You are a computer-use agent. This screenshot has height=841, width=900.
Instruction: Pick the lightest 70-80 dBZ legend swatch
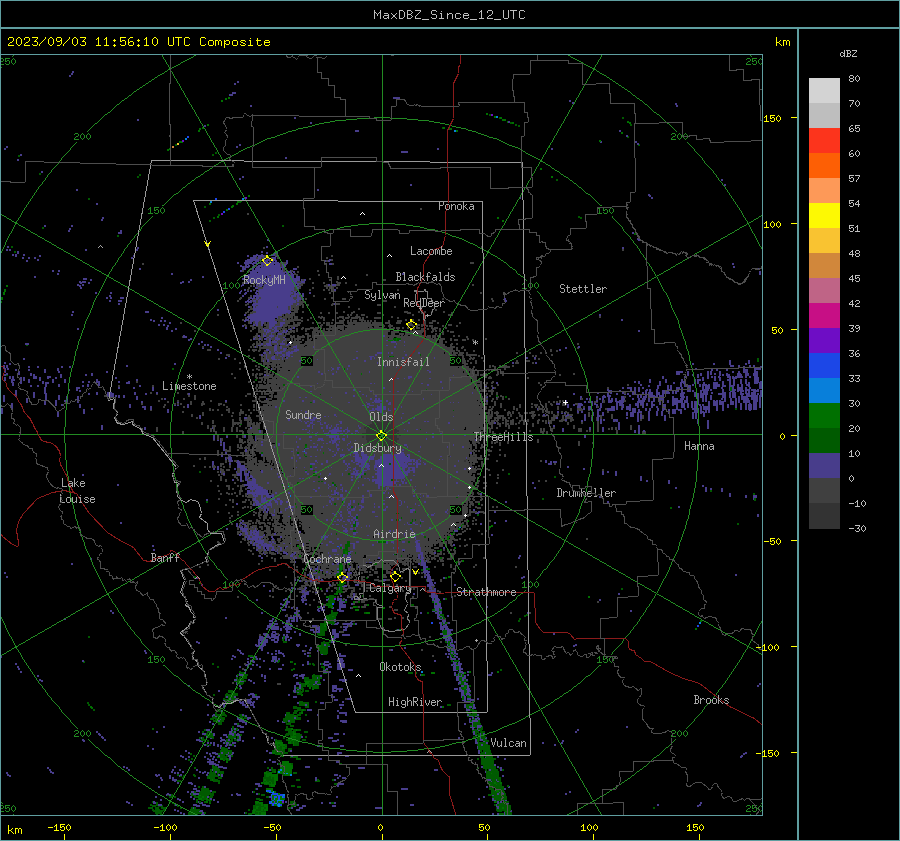point(824,91)
